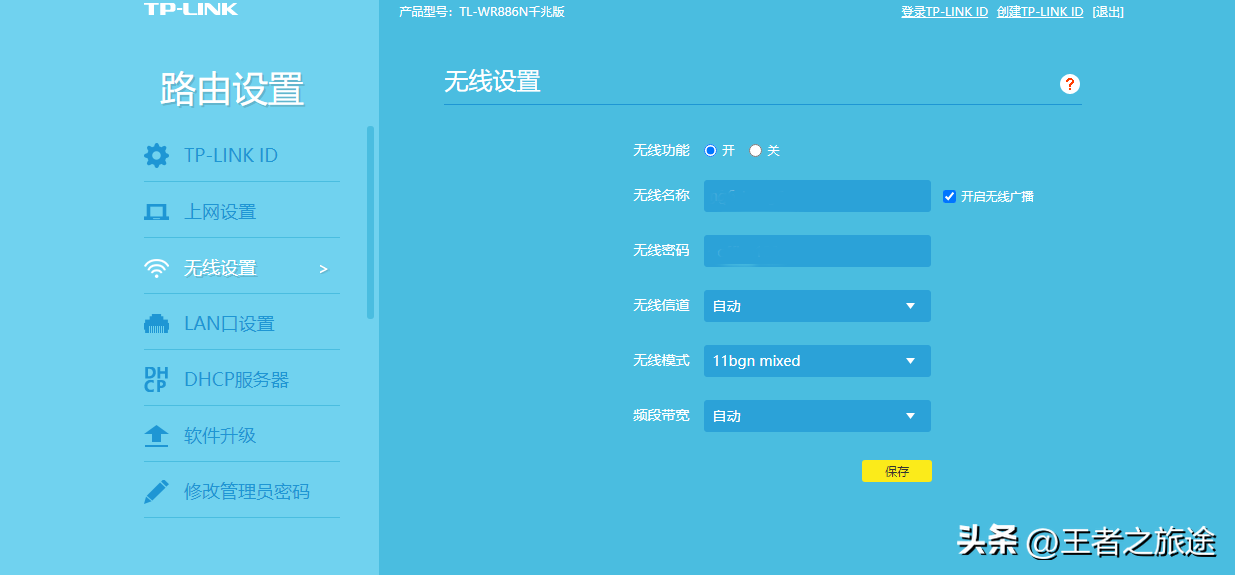
Task: Click the 无线功能 label
Action: pos(661,150)
